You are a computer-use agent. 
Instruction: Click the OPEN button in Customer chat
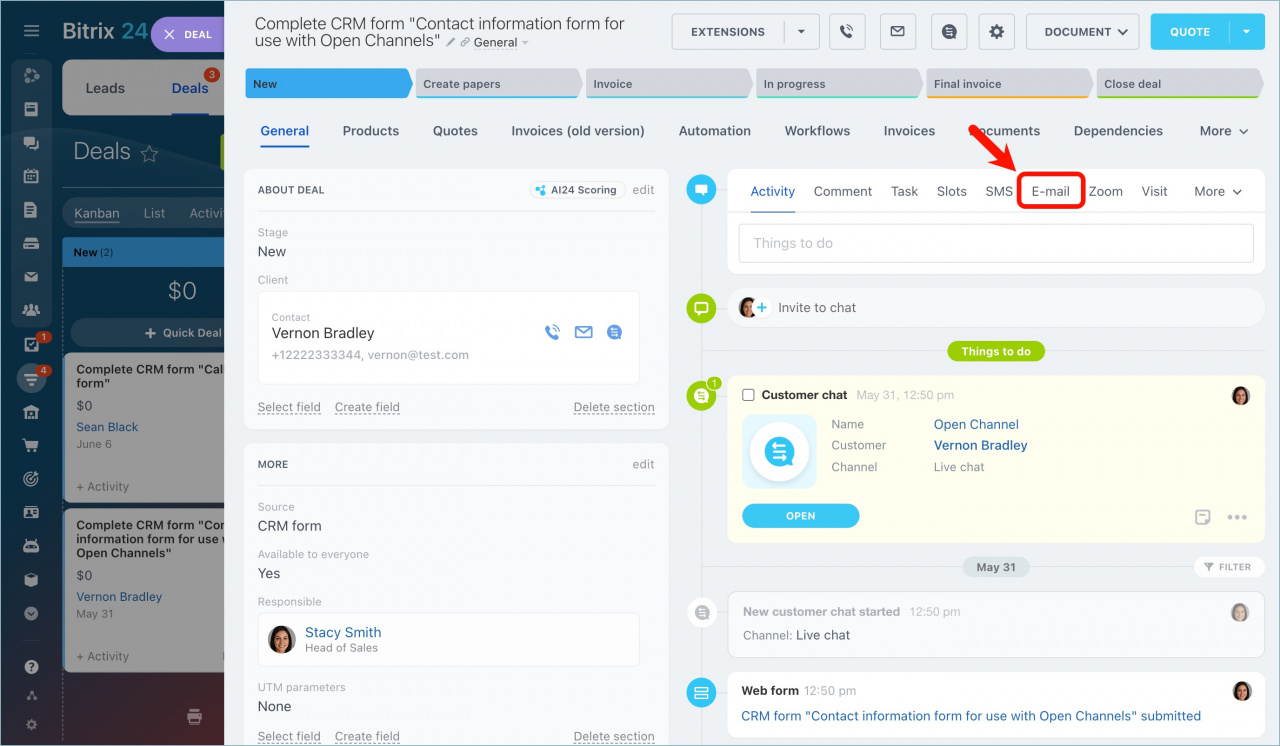point(801,516)
